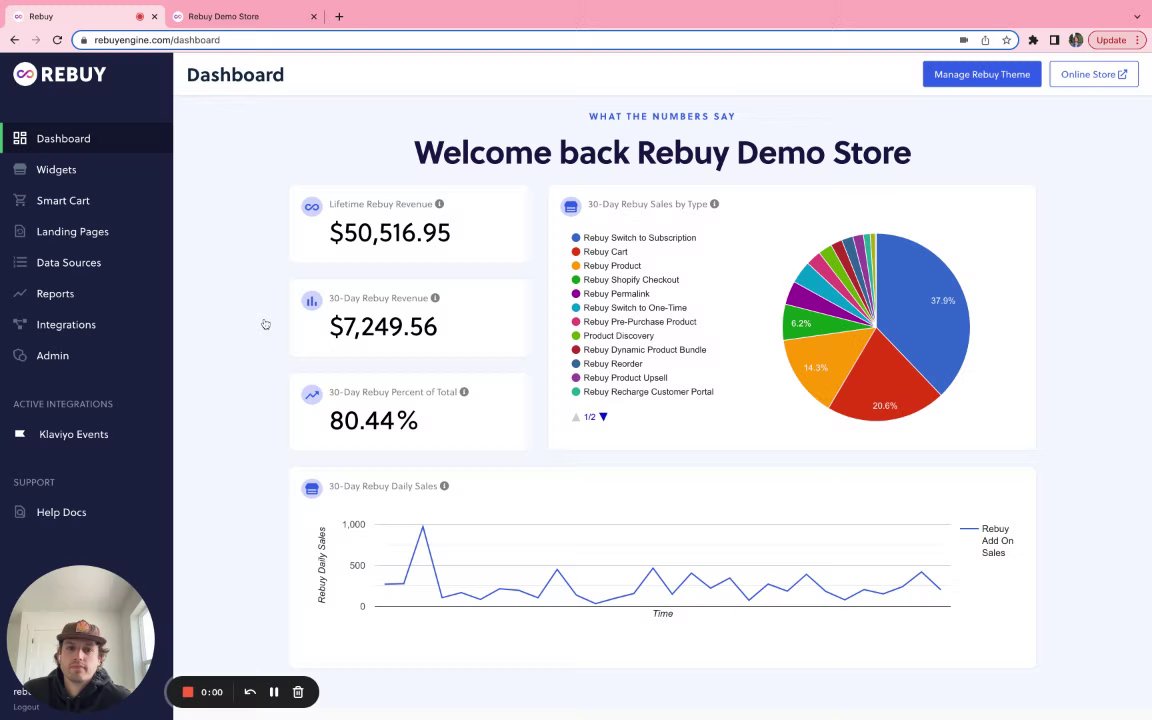Click the presenter webcam bubble

(x=81, y=638)
